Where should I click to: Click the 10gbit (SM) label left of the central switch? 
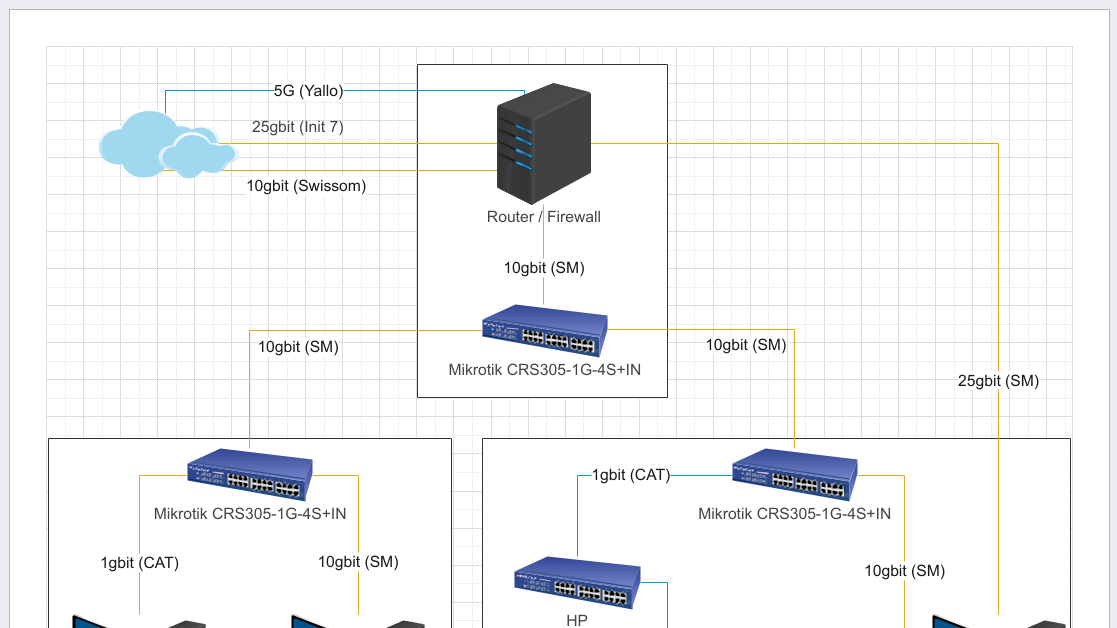pyautogui.click(x=298, y=348)
